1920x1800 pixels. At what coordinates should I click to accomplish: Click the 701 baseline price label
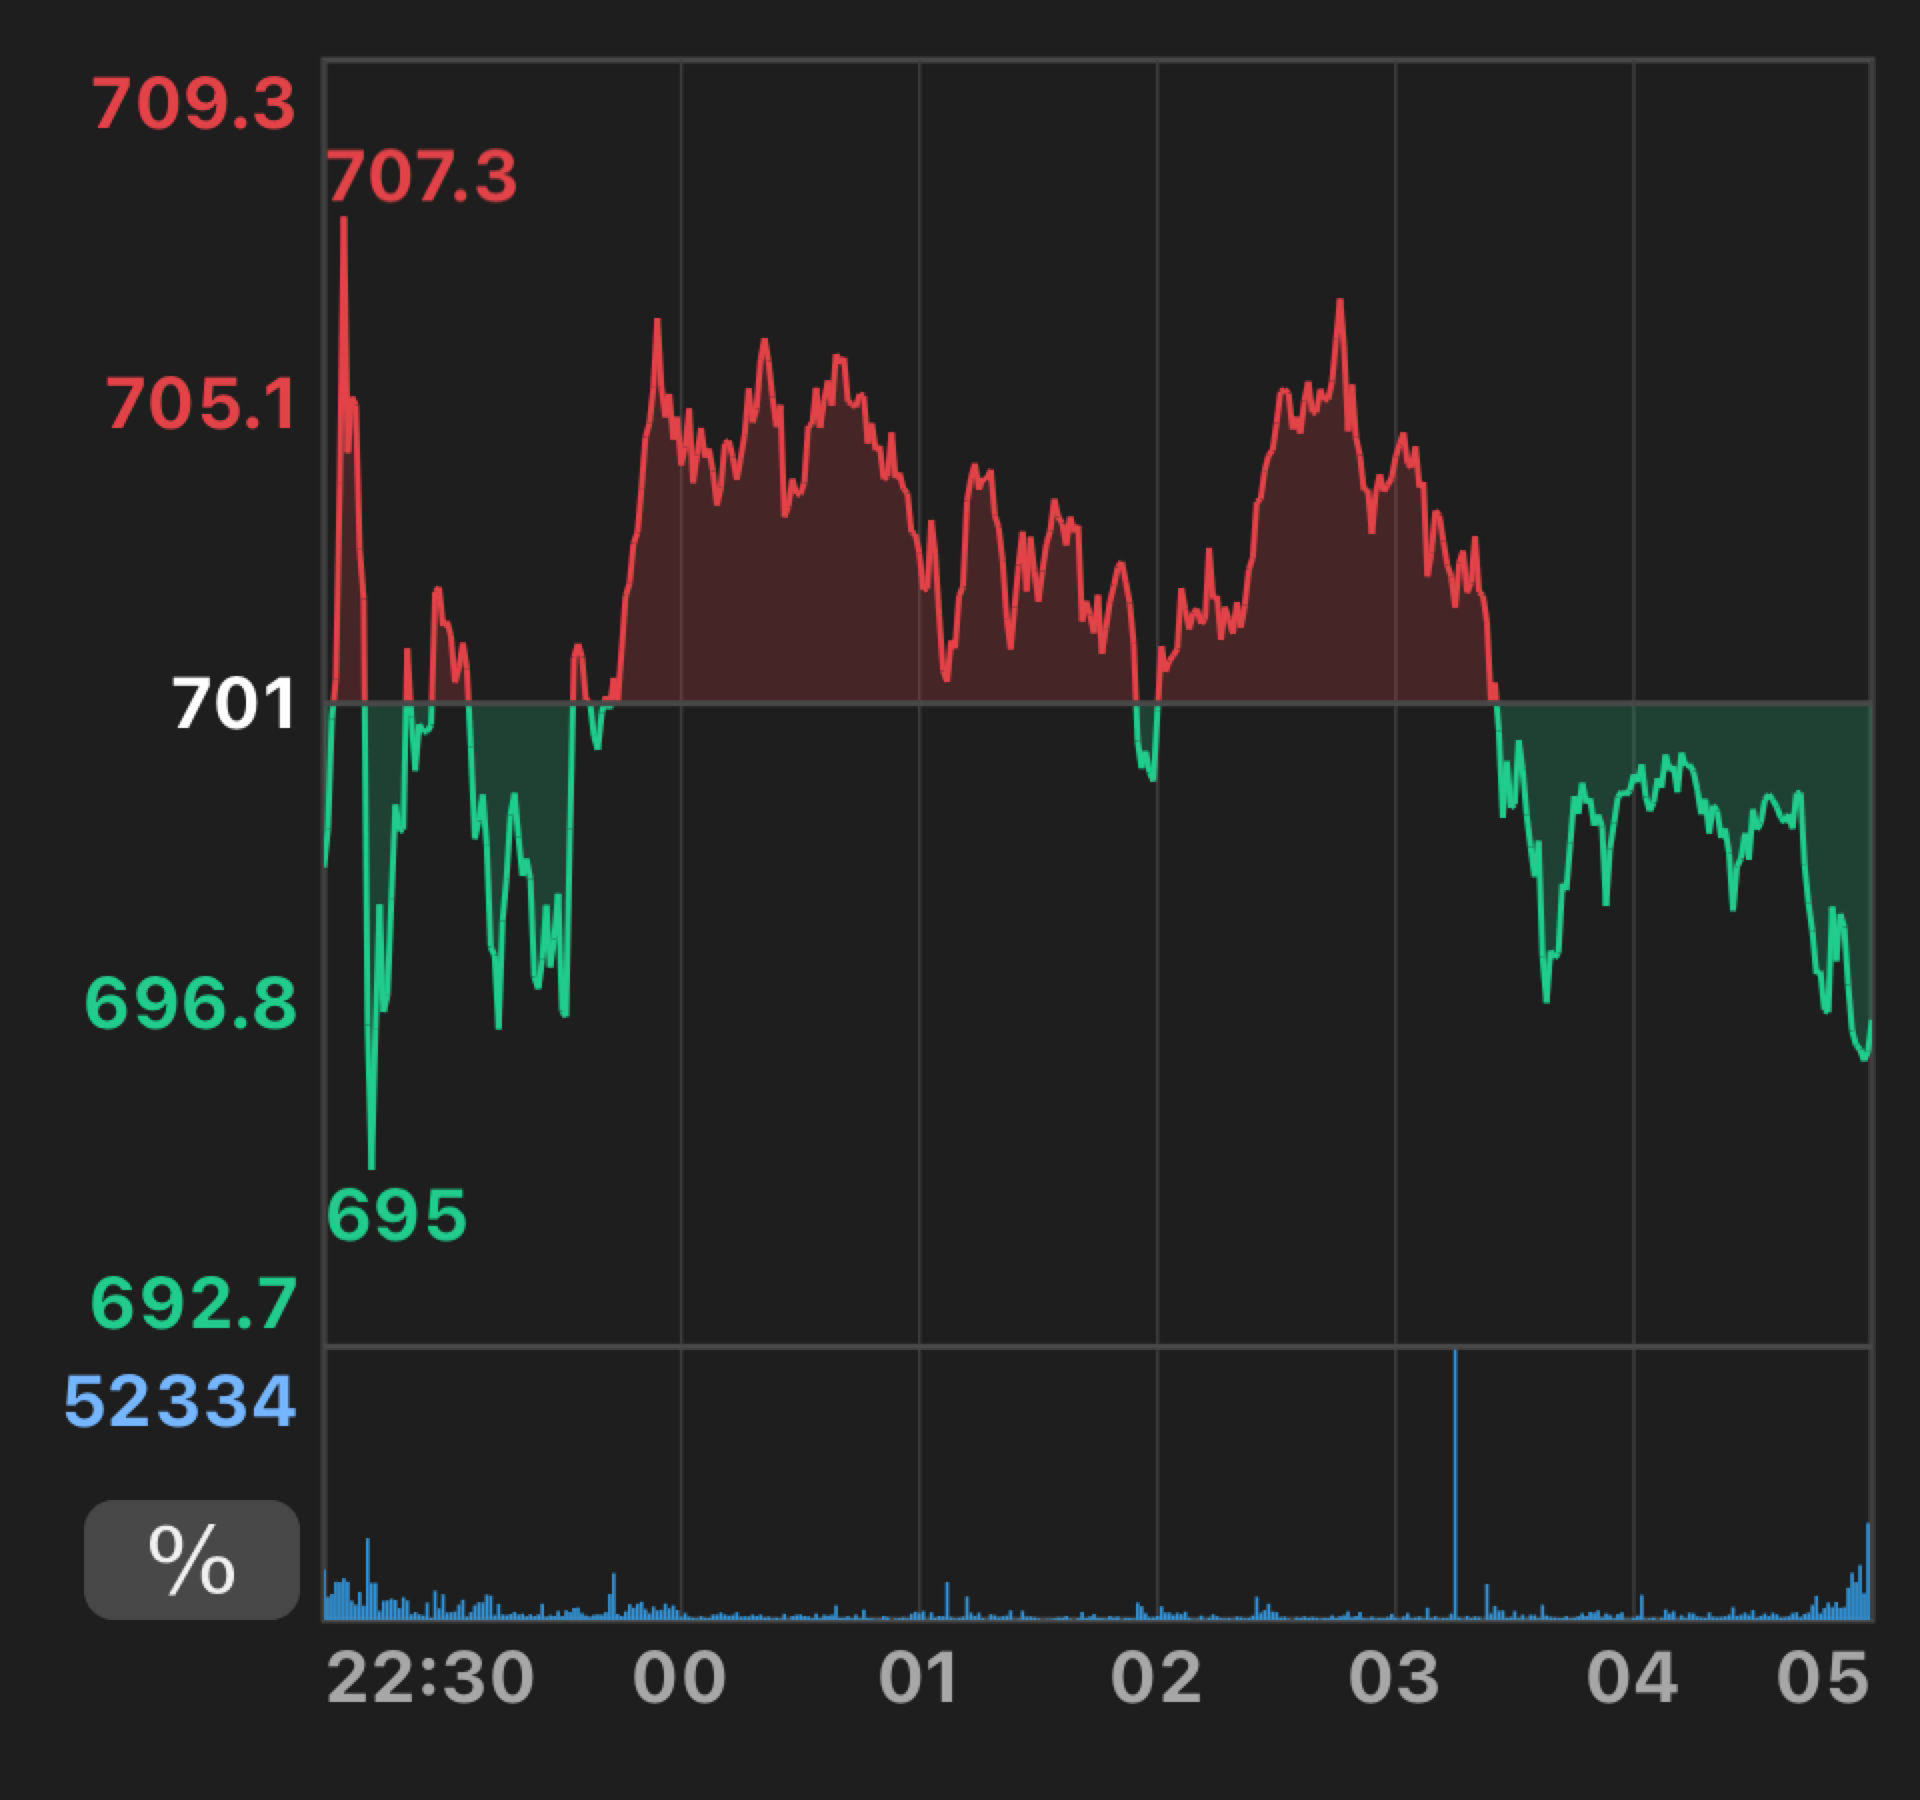tap(234, 704)
